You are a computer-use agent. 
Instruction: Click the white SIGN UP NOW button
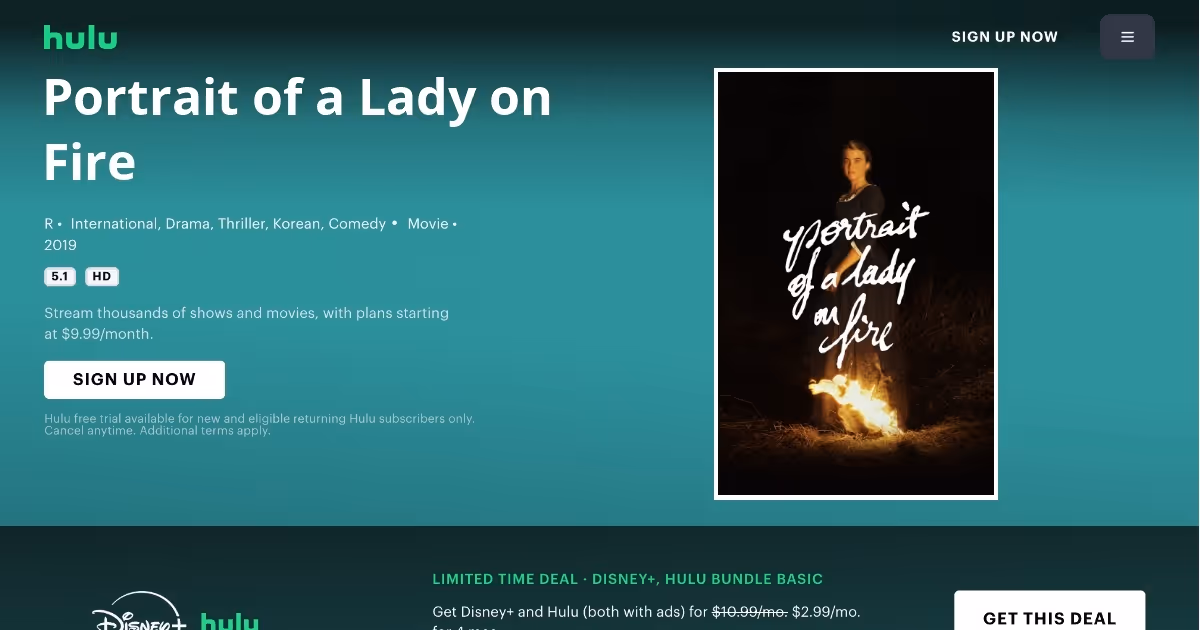click(x=134, y=380)
